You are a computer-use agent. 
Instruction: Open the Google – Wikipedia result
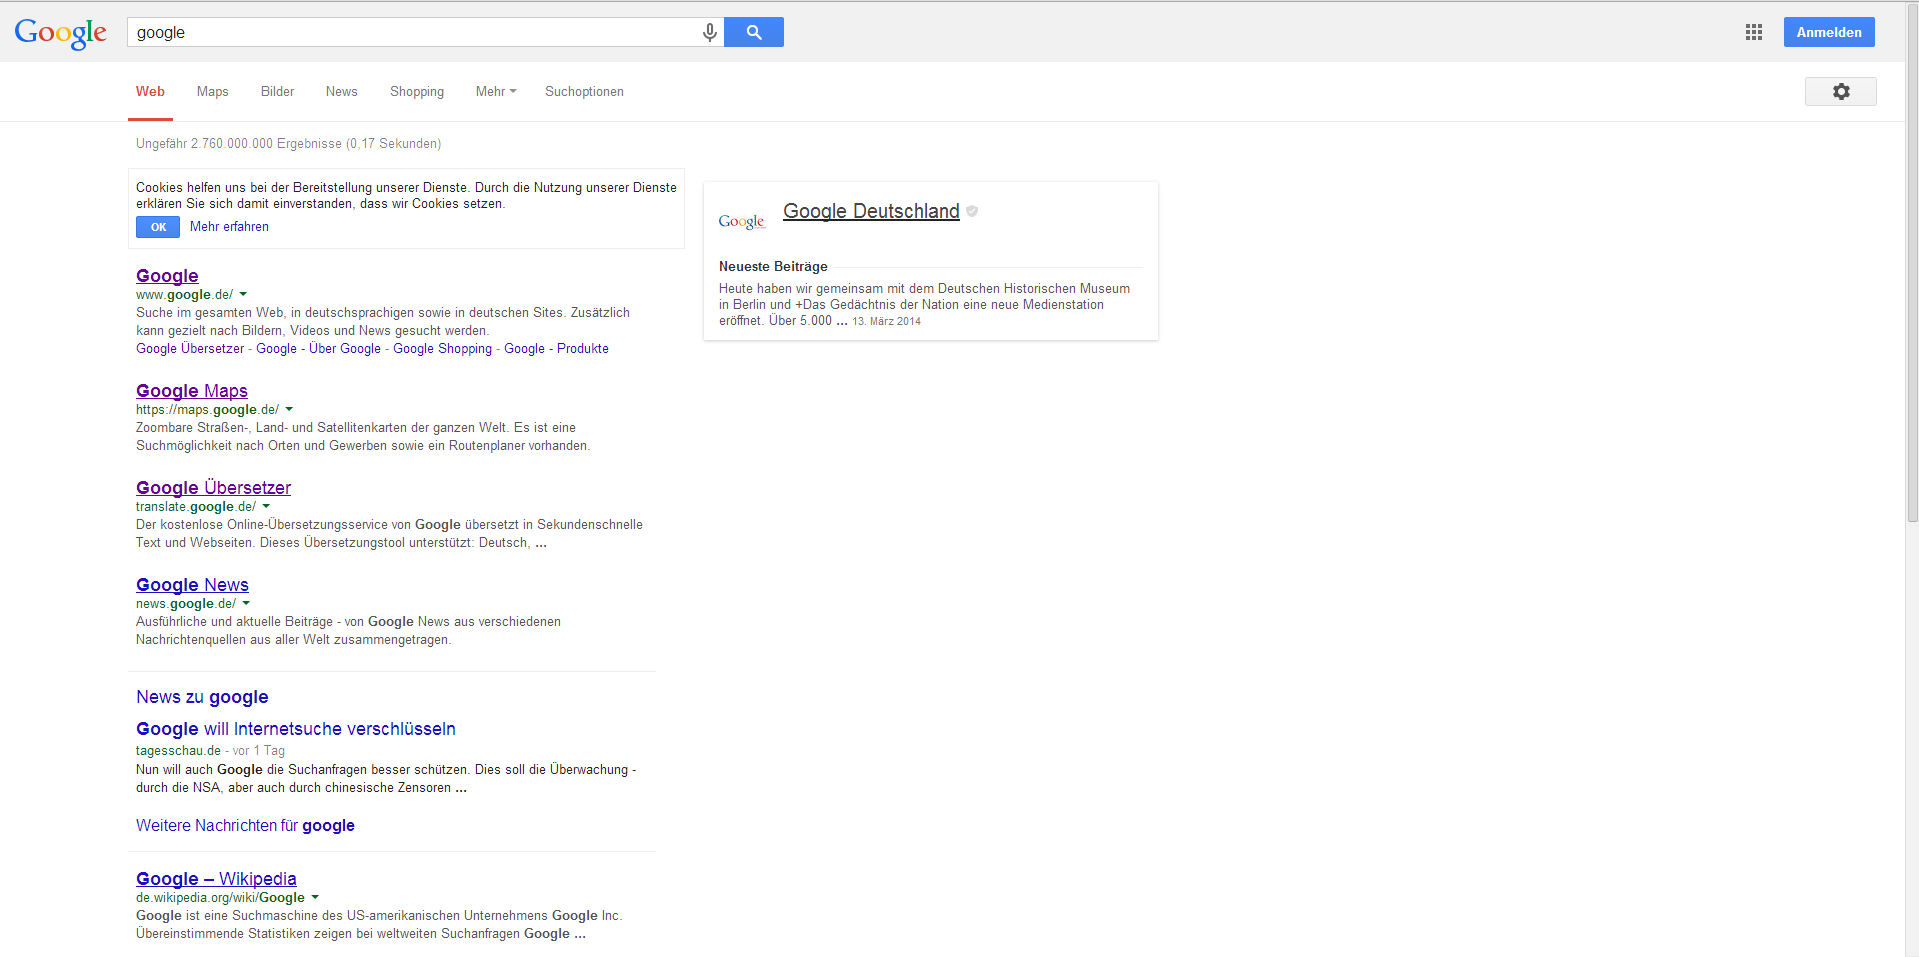coord(216,879)
